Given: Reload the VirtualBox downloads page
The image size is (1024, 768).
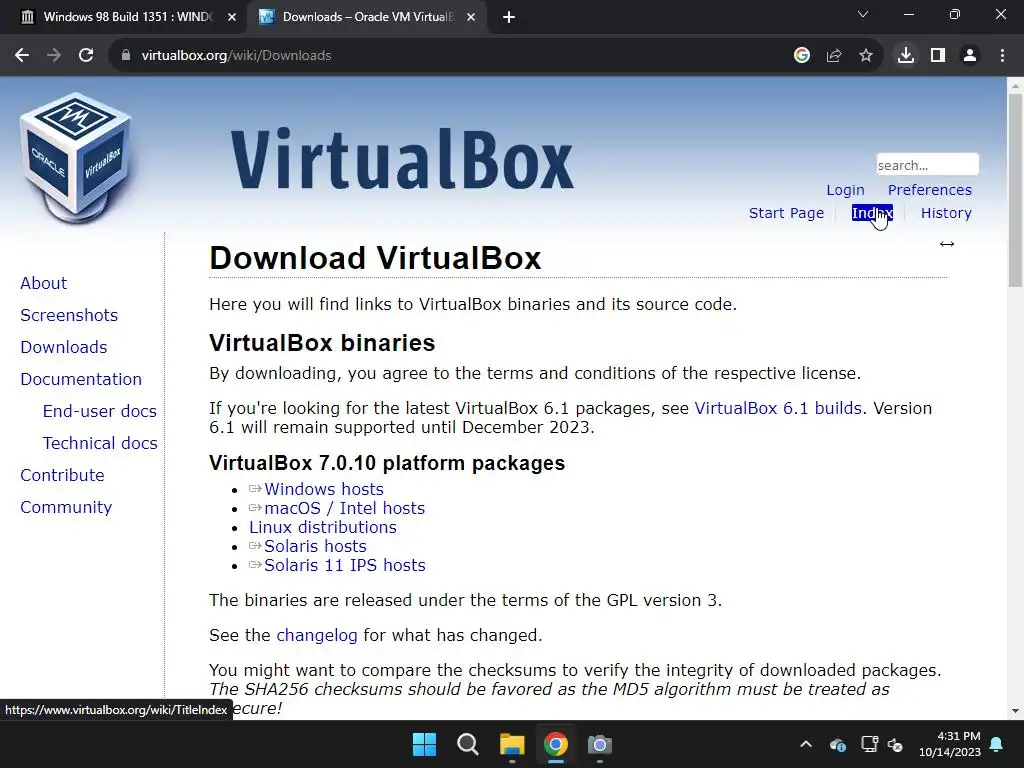Looking at the screenshot, I should tap(86, 56).
